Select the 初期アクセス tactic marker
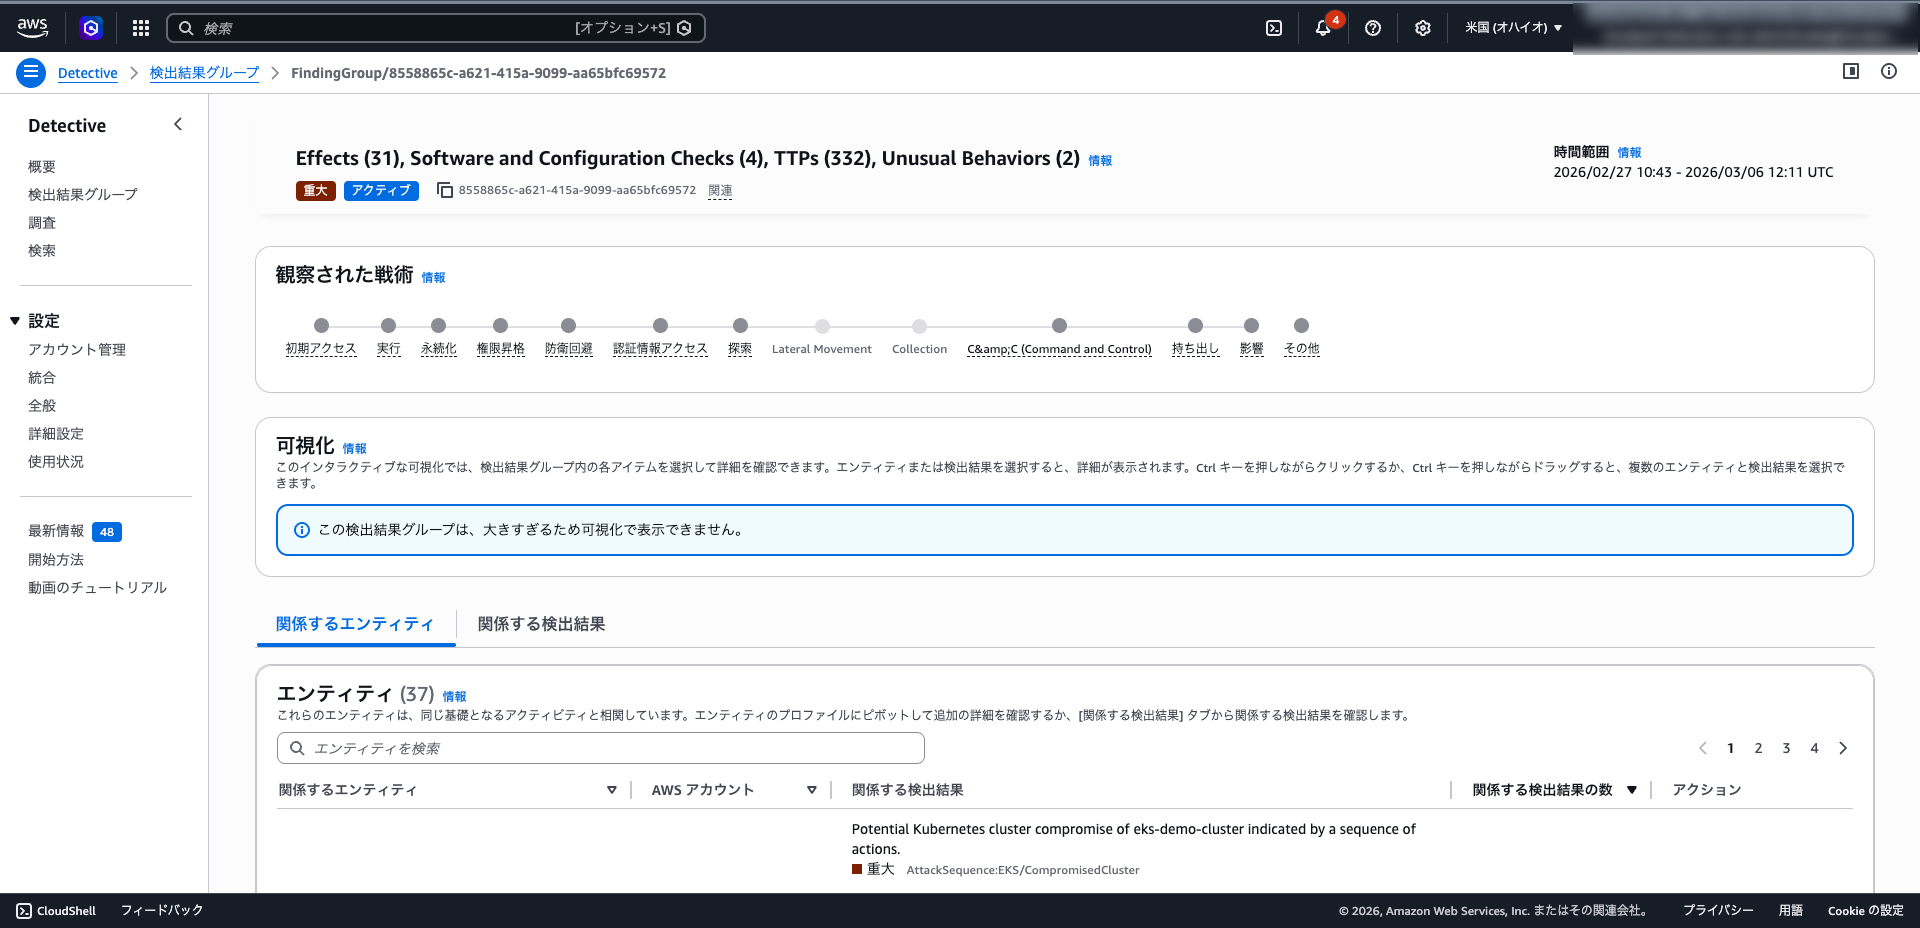The image size is (1920, 928). (321, 326)
